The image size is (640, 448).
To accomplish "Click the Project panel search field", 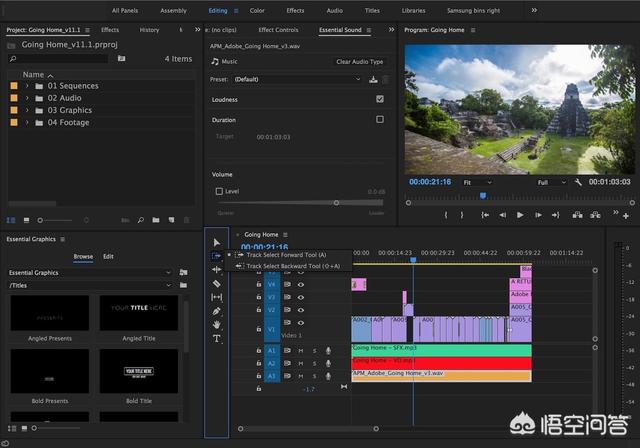I will click(x=58, y=59).
